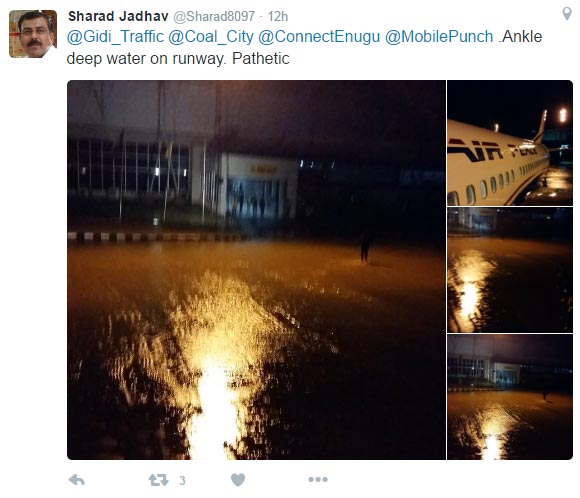Viewport: 580px width, 498px height.
Task: Open the large flooded runway photo
Action: (256, 270)
